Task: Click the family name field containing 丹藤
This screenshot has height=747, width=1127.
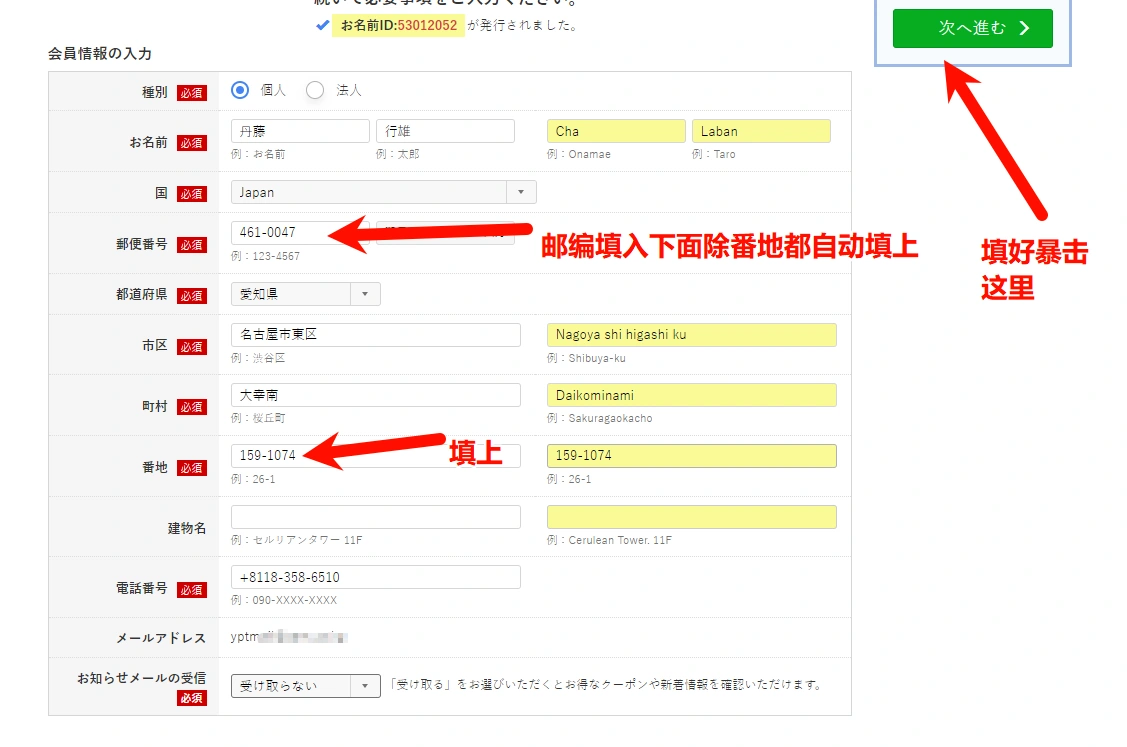Action: click(300, 131)
